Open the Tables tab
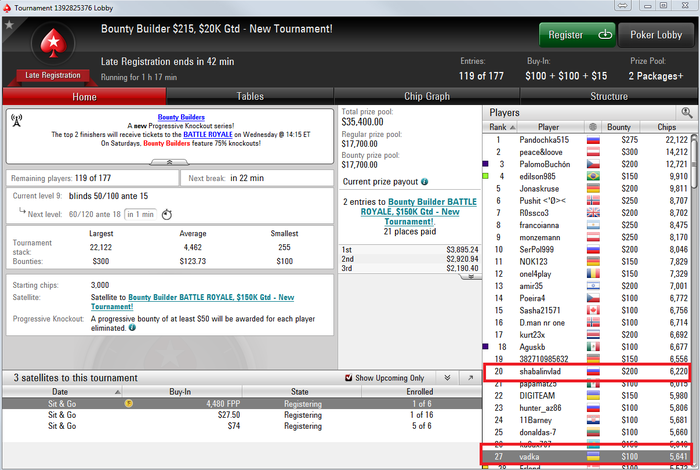Image resolution: width=700 pixels, height=470 pixels. [250, 96]
